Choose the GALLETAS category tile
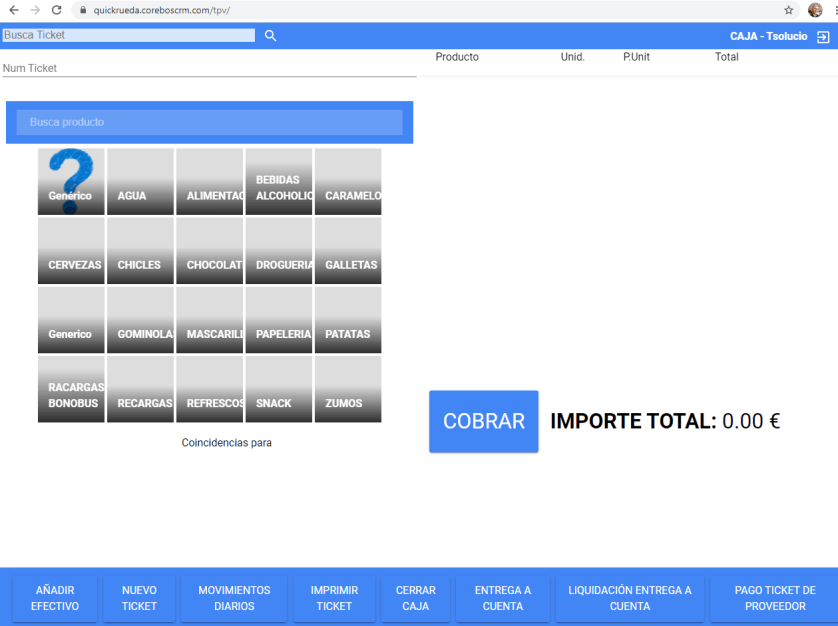Viewport: 838px width, 626px height. [348, 251]
